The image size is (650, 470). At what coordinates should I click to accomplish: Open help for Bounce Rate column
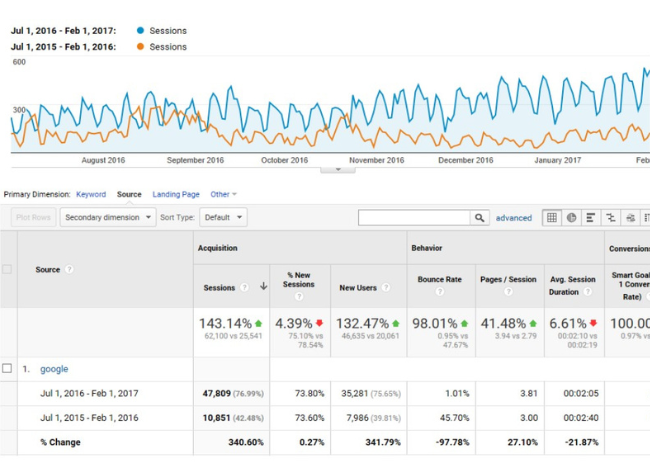440,292
